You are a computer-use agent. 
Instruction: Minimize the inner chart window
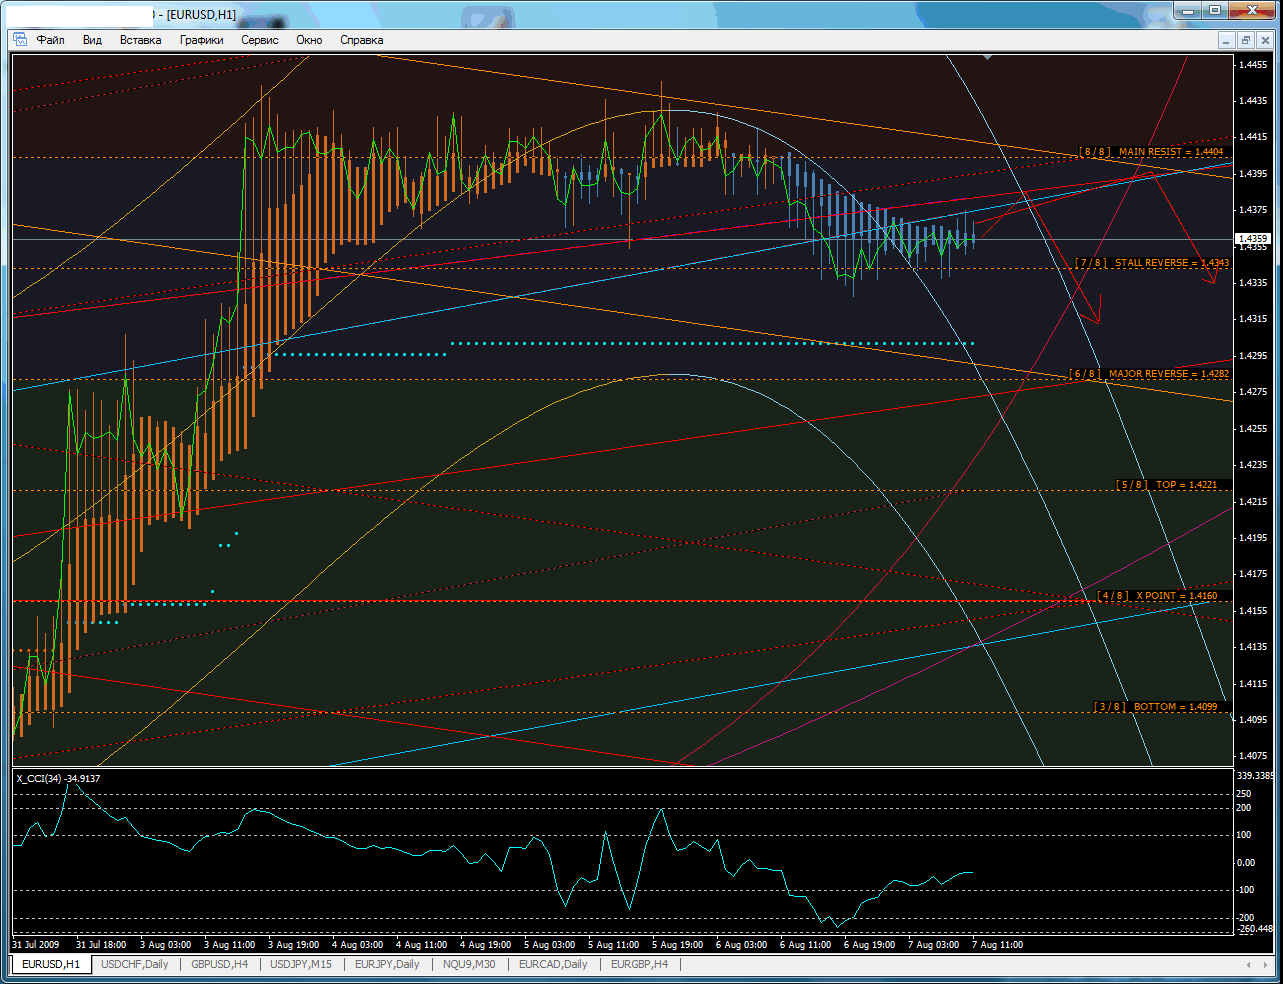point(1227,40)
